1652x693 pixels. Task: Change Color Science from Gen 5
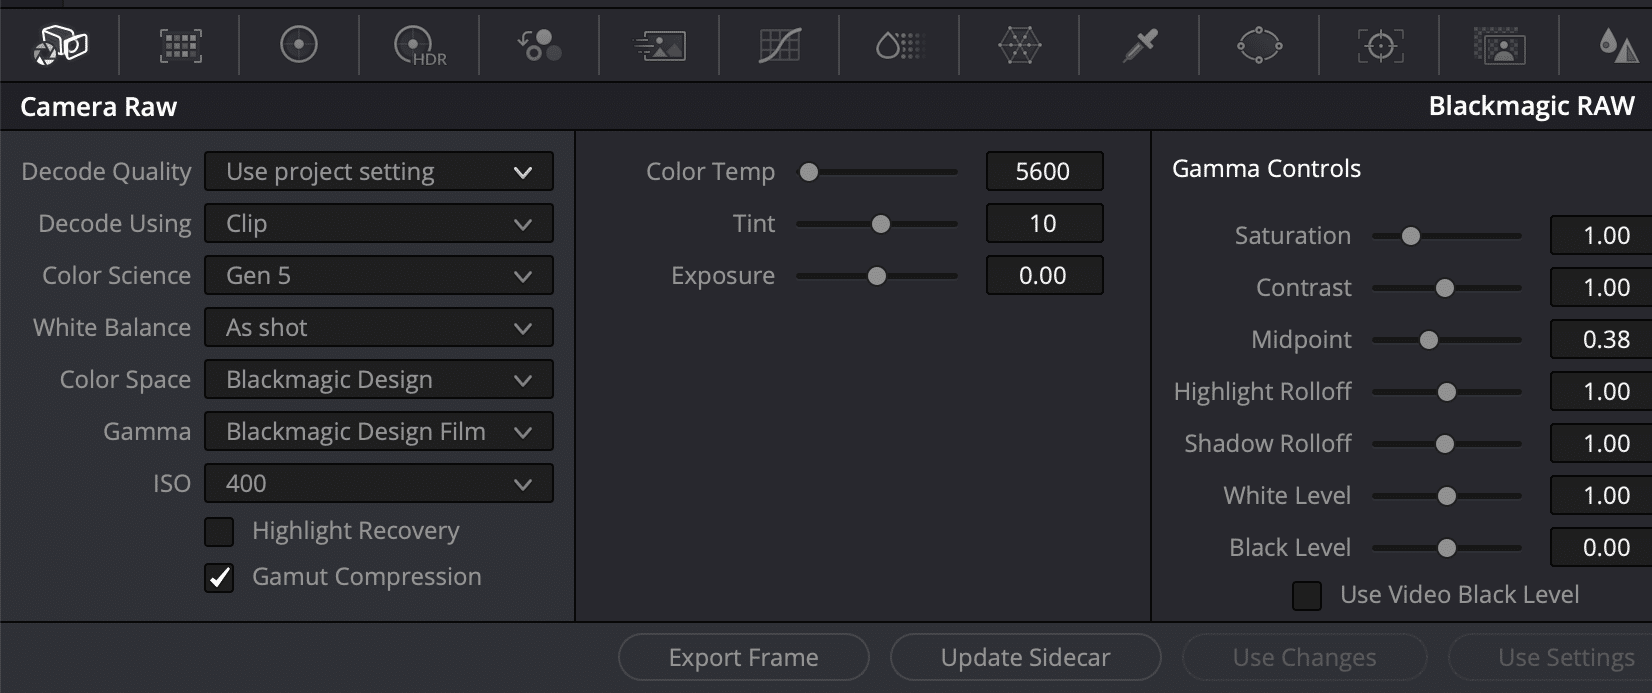pos(378,275)
